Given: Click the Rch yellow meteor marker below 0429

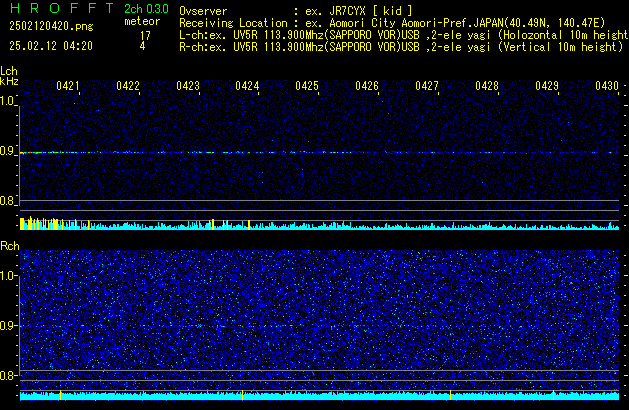Looking at the screenshot, I should (x=554, y=395).
